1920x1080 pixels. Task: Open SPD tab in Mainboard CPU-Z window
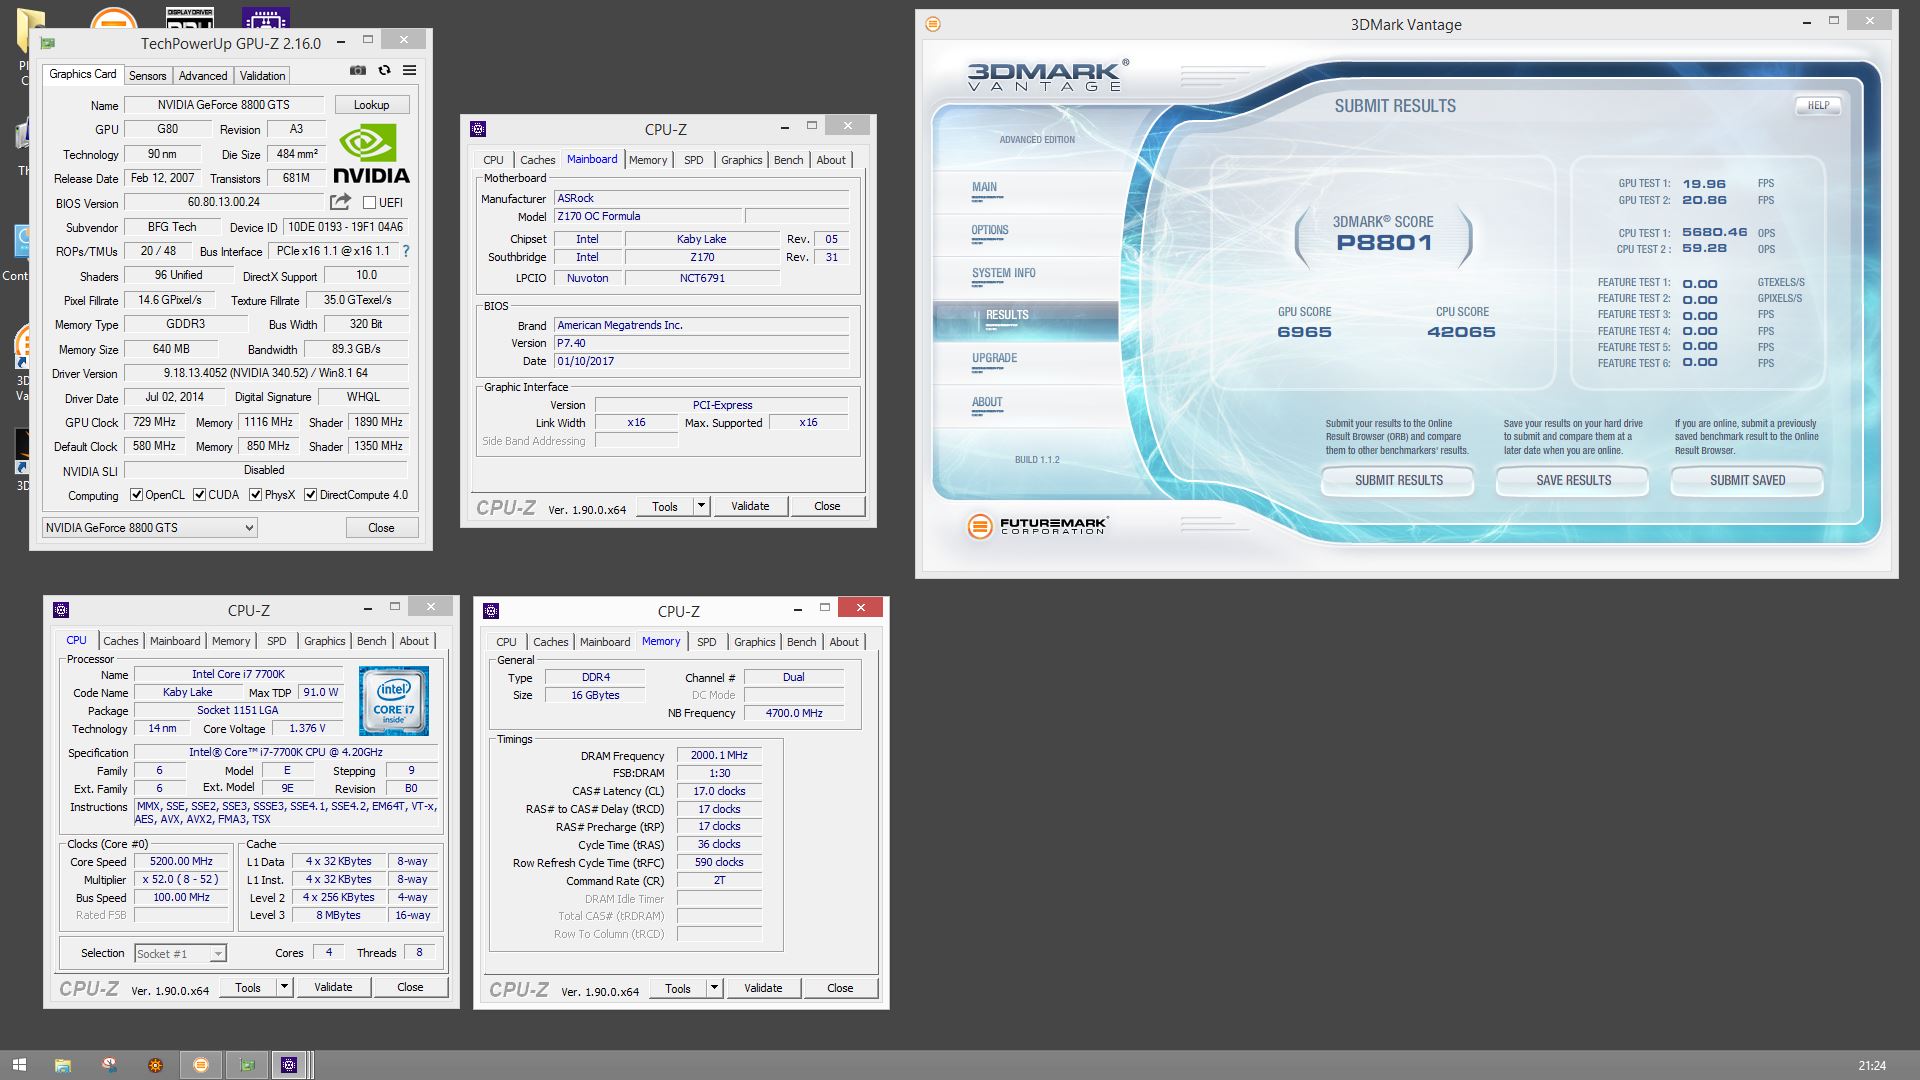tap(694, 160)
